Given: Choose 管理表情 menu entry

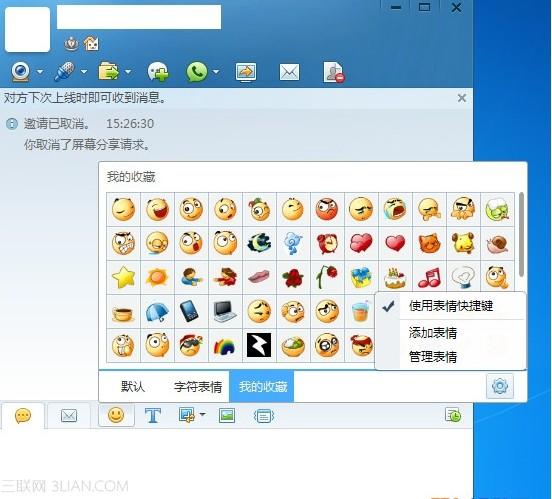Looking at the screenshot, I should (x=433, y=356).
